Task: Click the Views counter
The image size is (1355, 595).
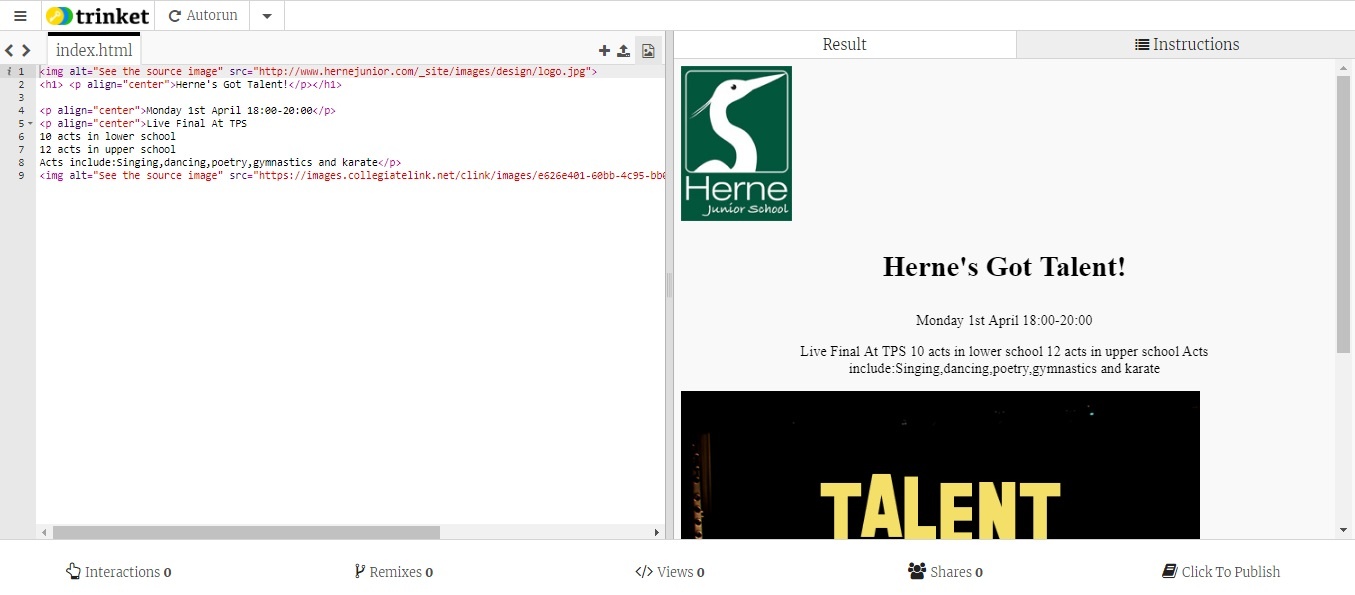Action: coord(669,572)
